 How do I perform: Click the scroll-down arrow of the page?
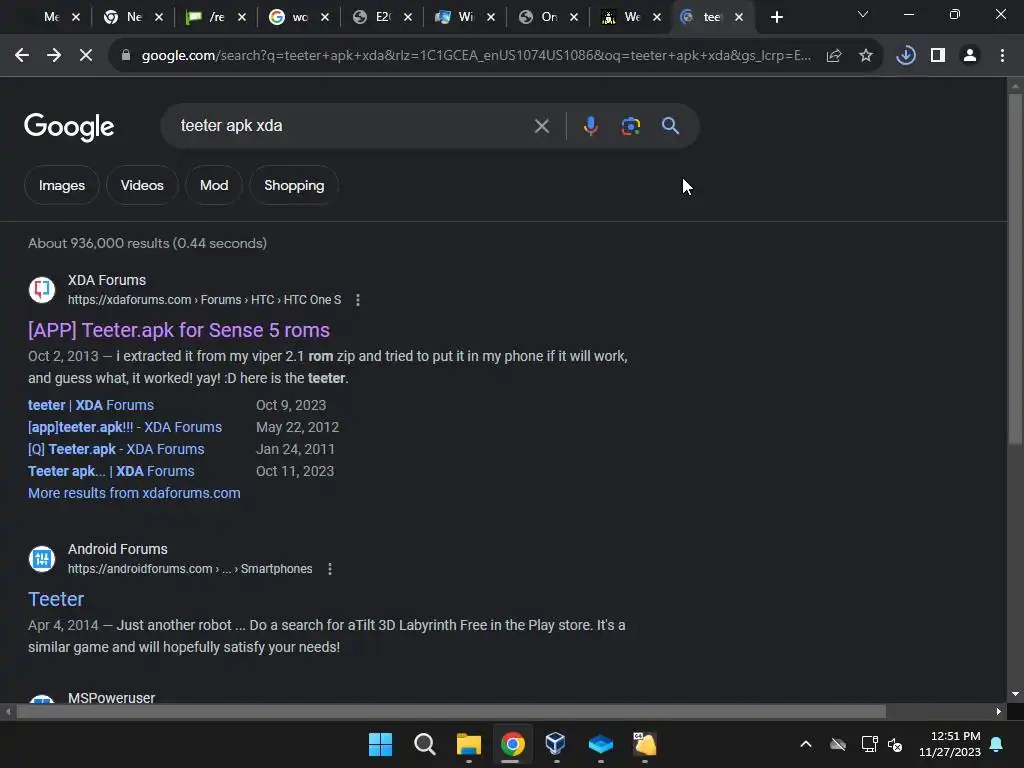[x=1015, y=694]
